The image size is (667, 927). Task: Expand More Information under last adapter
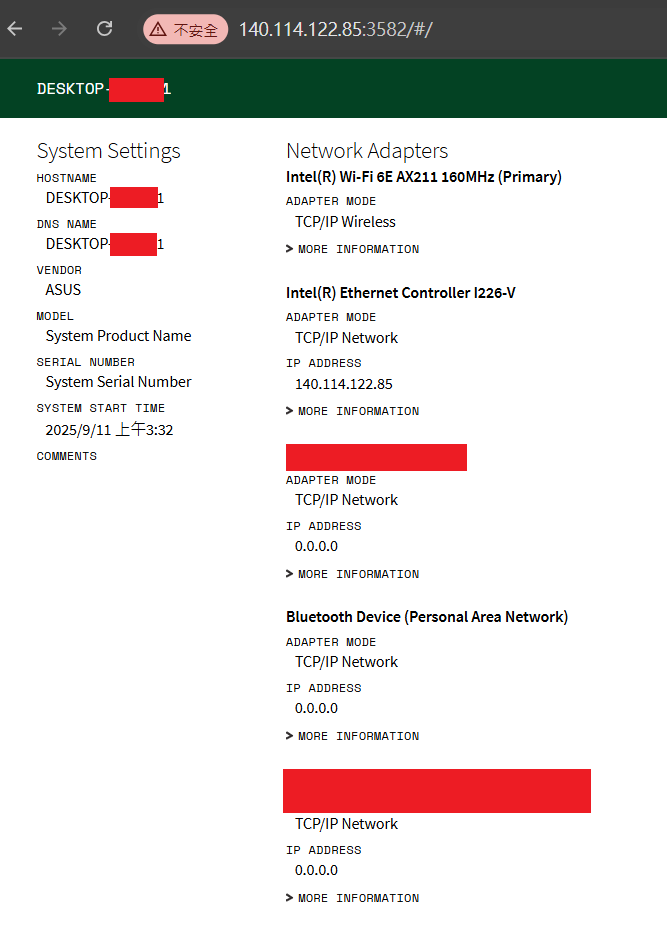click(x=352, y=898)
